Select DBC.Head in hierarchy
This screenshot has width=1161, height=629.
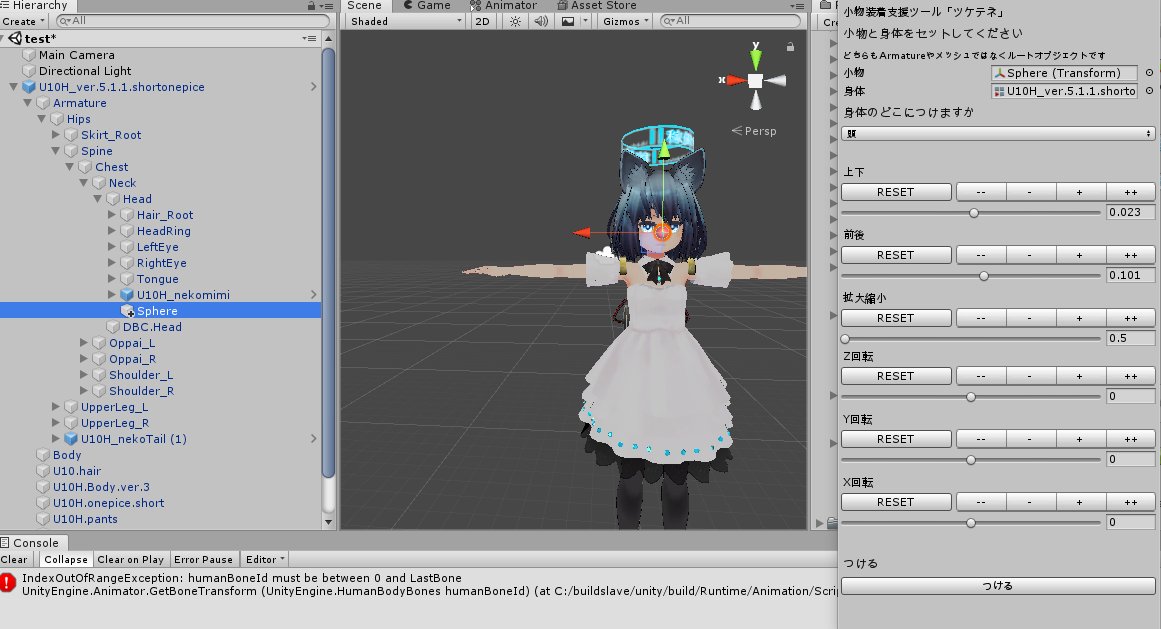click(152, 327)
